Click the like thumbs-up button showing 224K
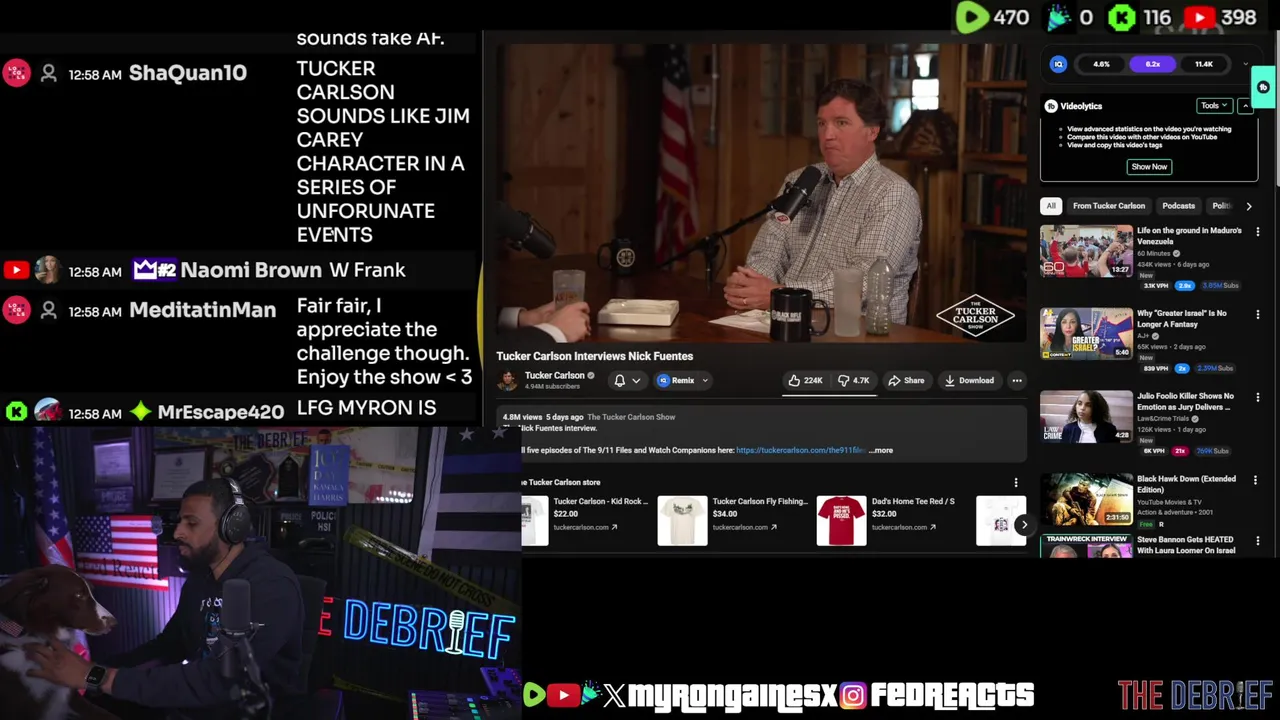The width and height of the screenshot is (1280, 720). [x=805, y=380]
